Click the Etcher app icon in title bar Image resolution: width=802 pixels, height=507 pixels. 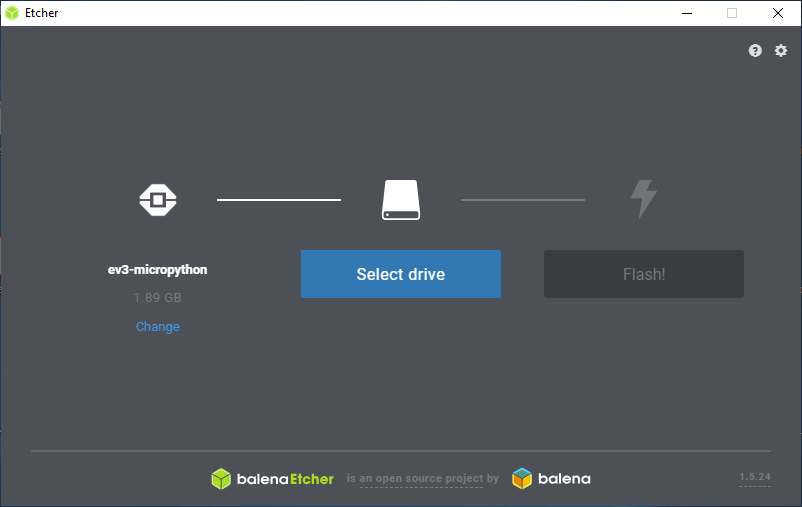click(x=12, y=13)
